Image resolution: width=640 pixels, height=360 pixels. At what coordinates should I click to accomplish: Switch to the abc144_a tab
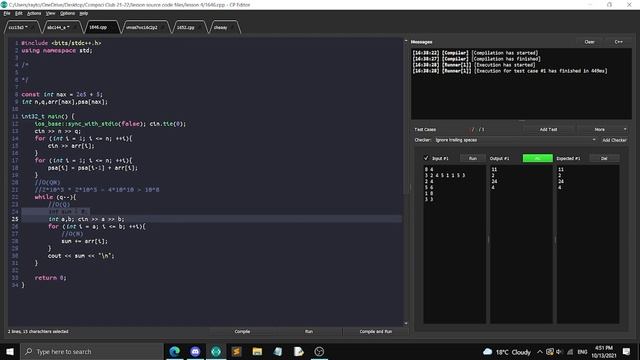coord(61,27)
